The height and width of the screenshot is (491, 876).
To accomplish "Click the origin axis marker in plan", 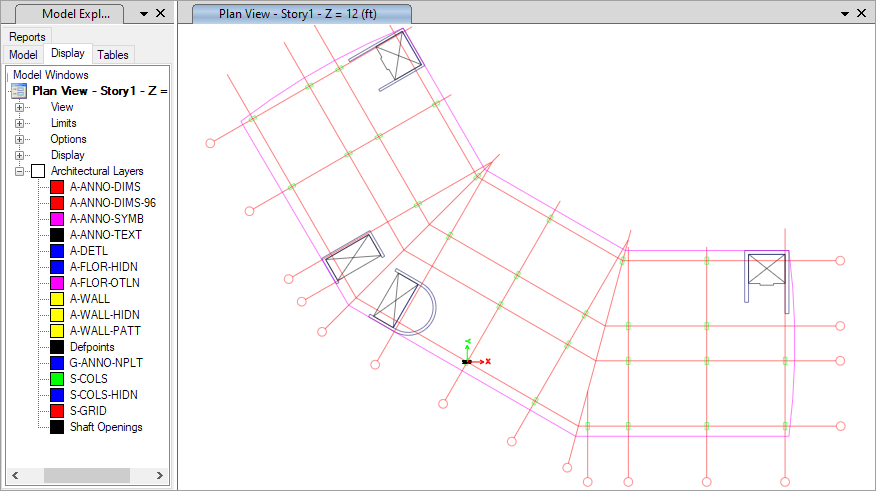I will coord(466,360).
